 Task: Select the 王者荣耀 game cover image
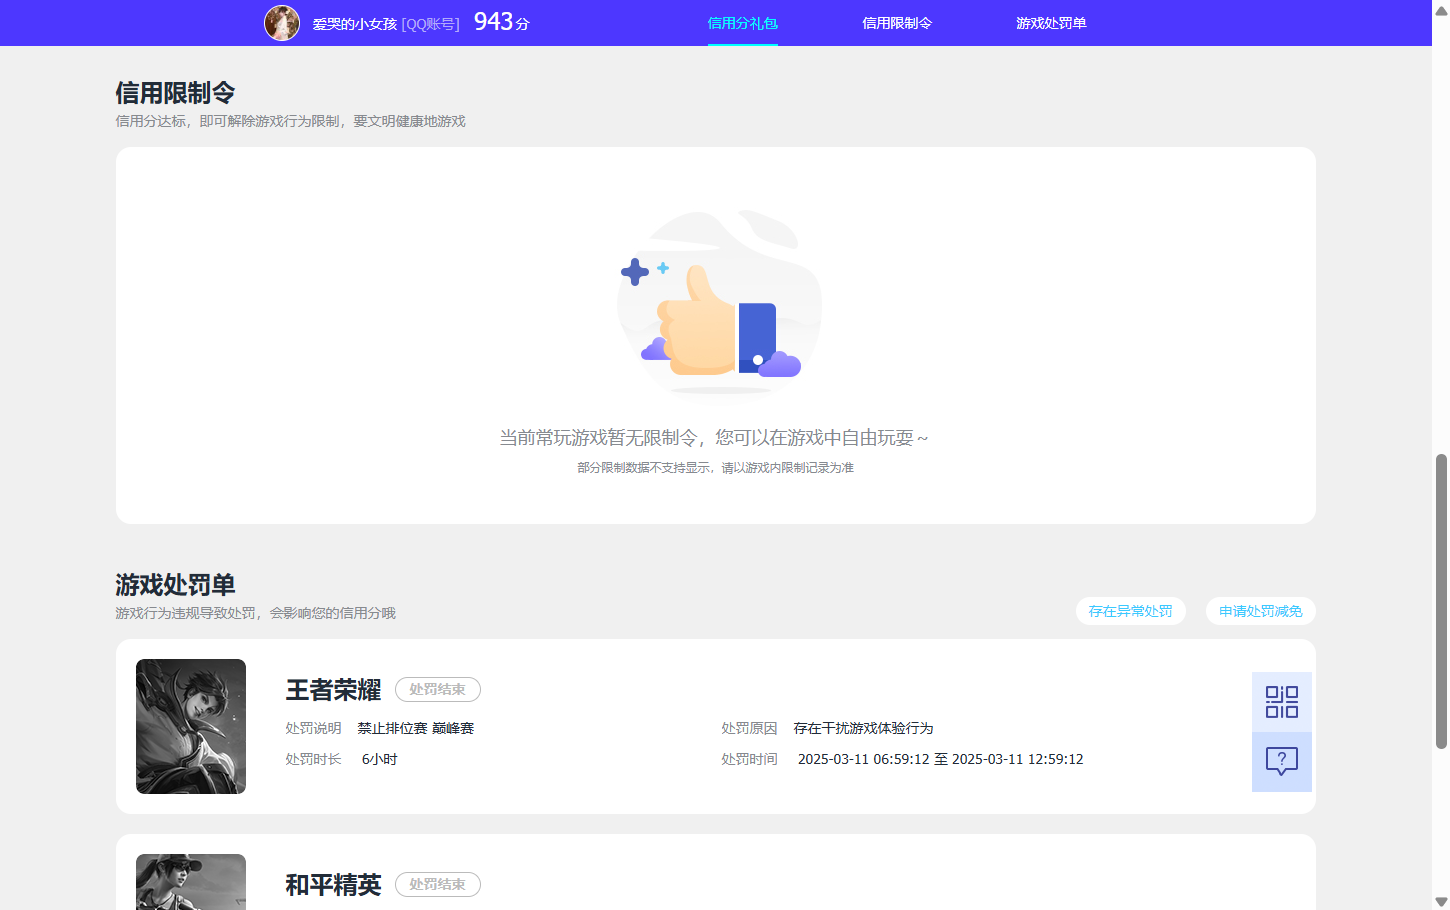coord(190,727)
